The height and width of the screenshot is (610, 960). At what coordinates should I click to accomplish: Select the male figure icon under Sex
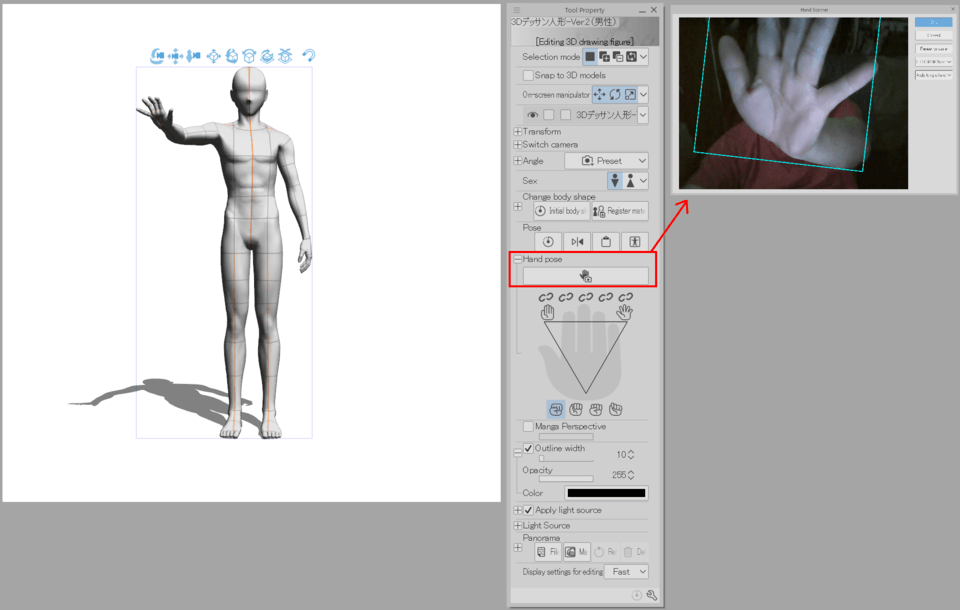pos(615,181)
